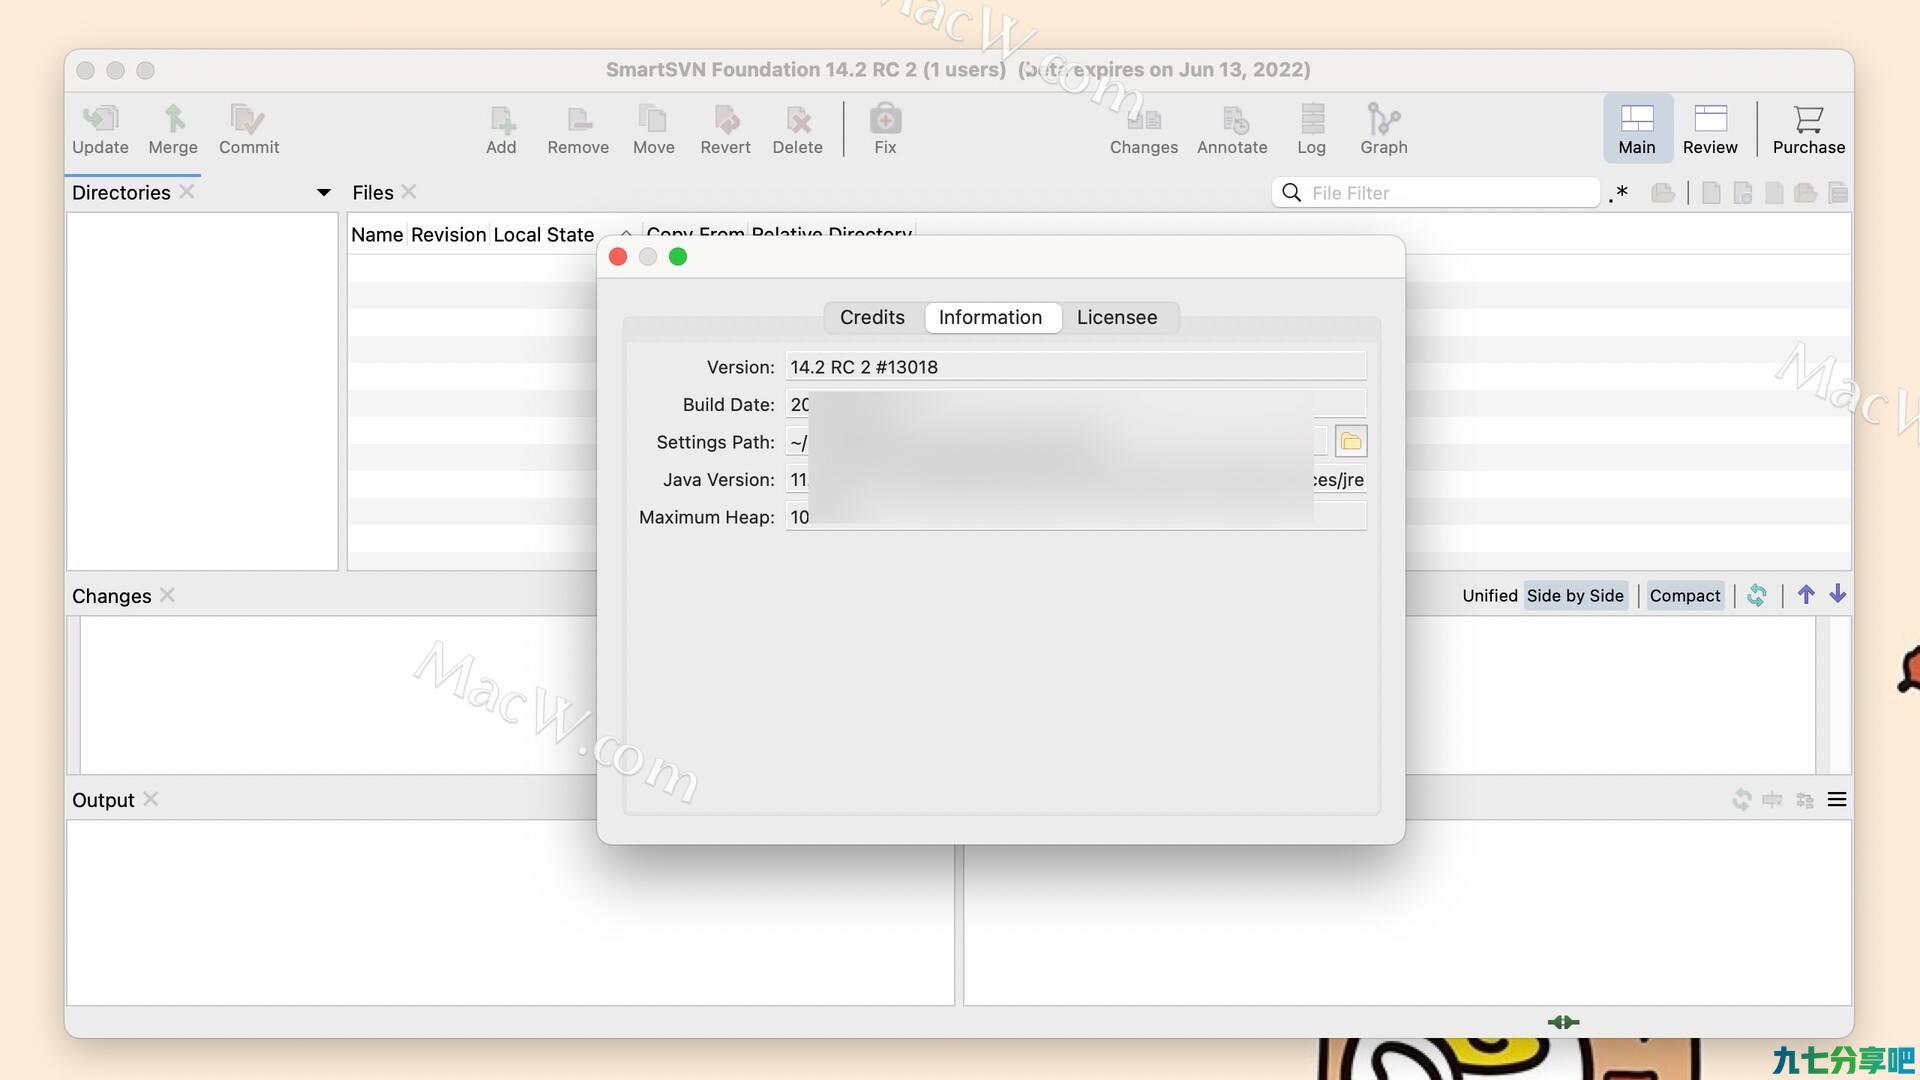Click Output panel tree-structure icon
The image size is (1920, 1080).
point(1805,799)
